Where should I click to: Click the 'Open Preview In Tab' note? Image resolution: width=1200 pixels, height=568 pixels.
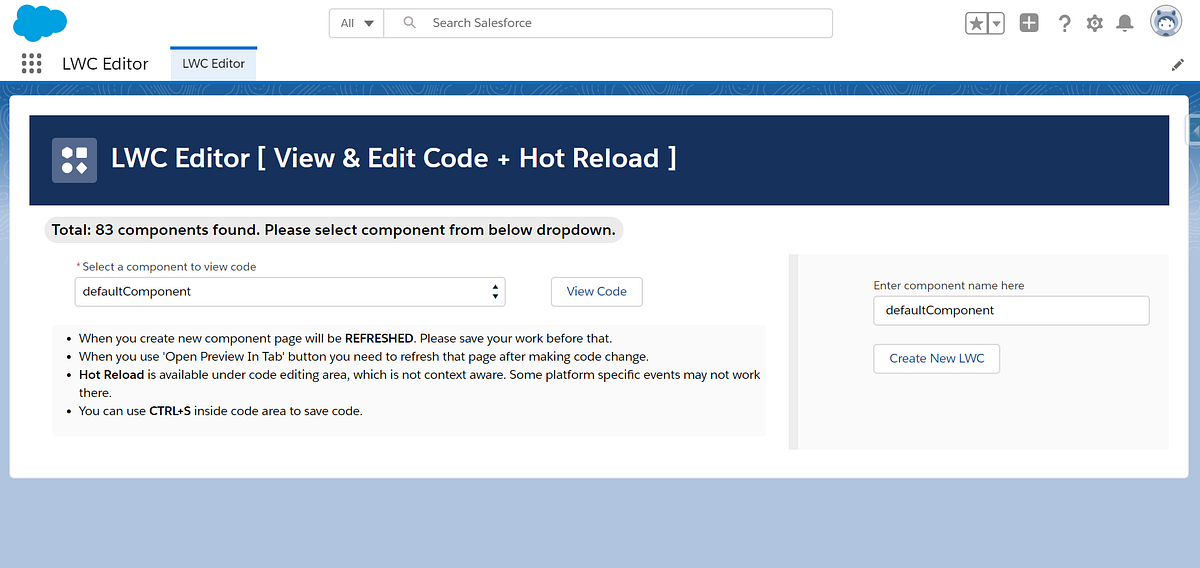point(364,357)
